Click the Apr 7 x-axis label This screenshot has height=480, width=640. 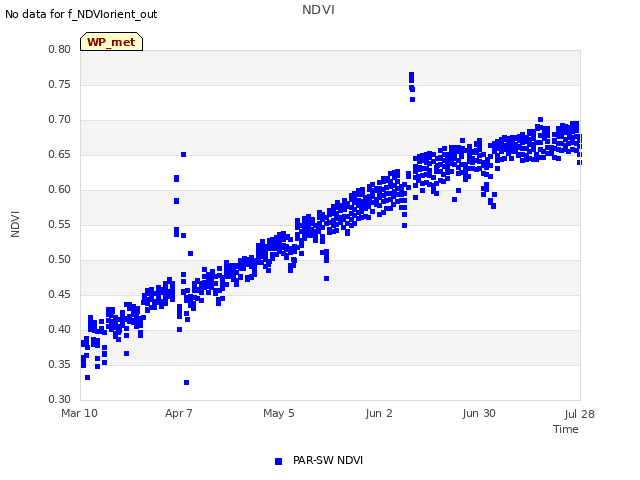178,413
